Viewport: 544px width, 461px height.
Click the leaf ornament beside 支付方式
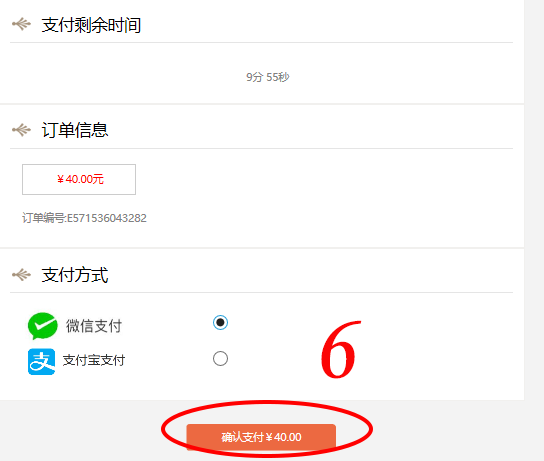pyautogui.click(x=21, y=275)
